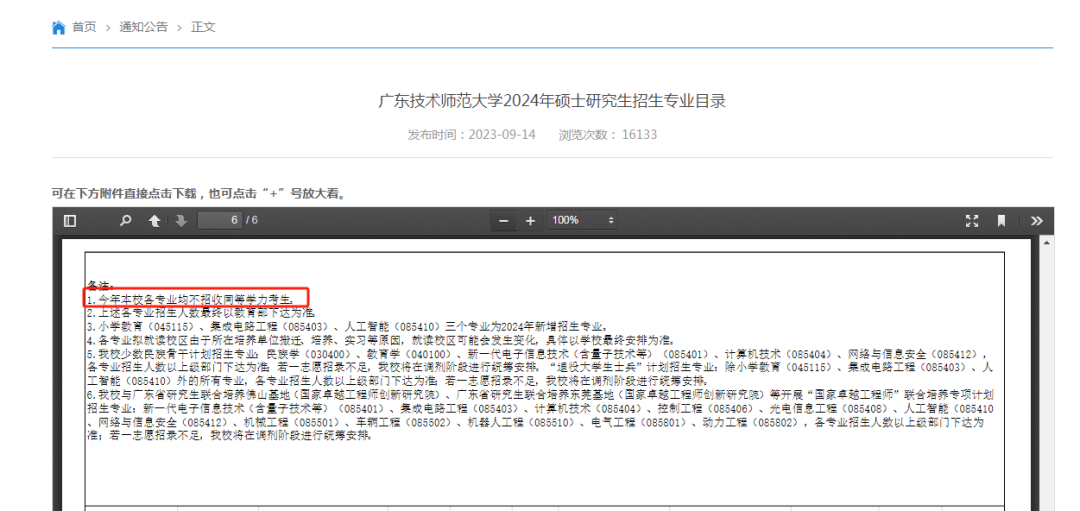Go to next page arrow

click(x=181, y=220)
